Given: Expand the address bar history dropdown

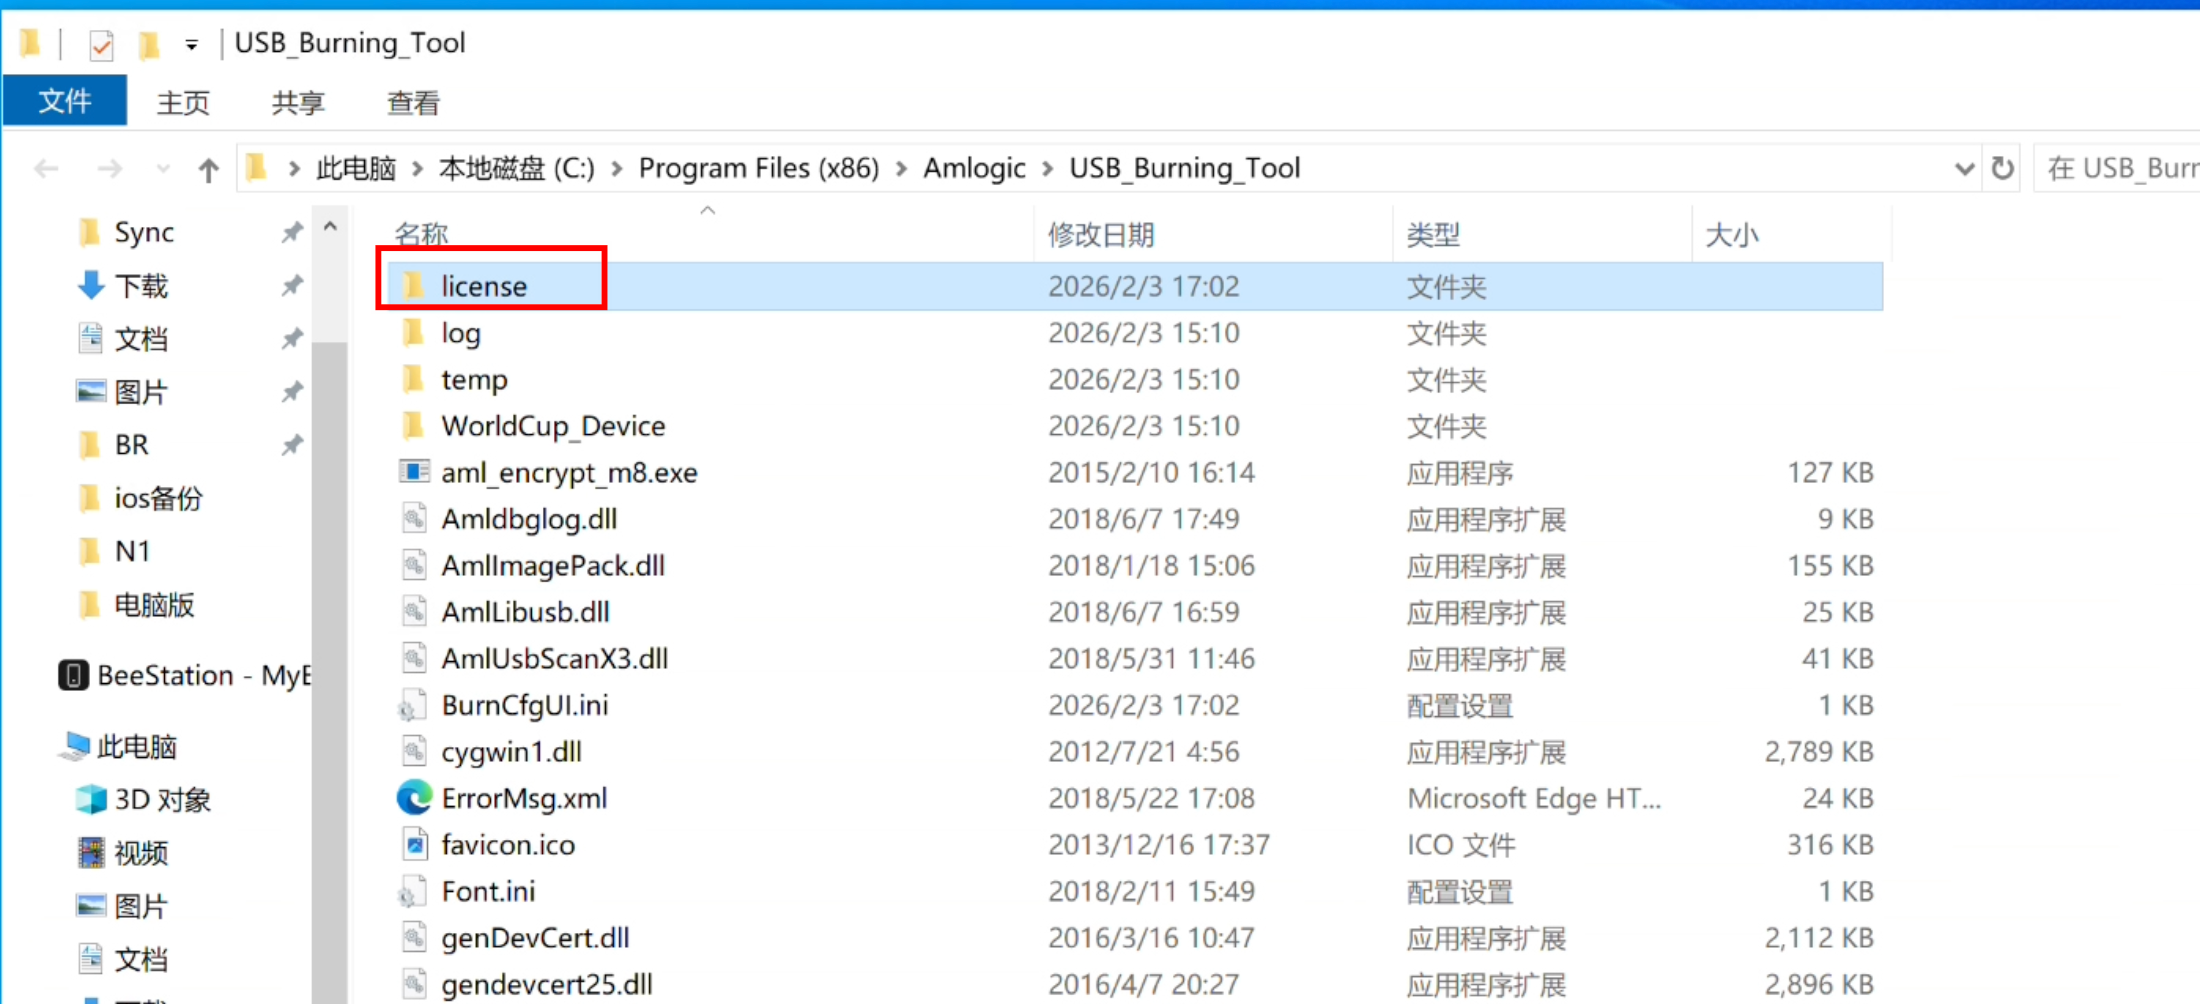Looking at the screenshot, I should coord(1964,169).
